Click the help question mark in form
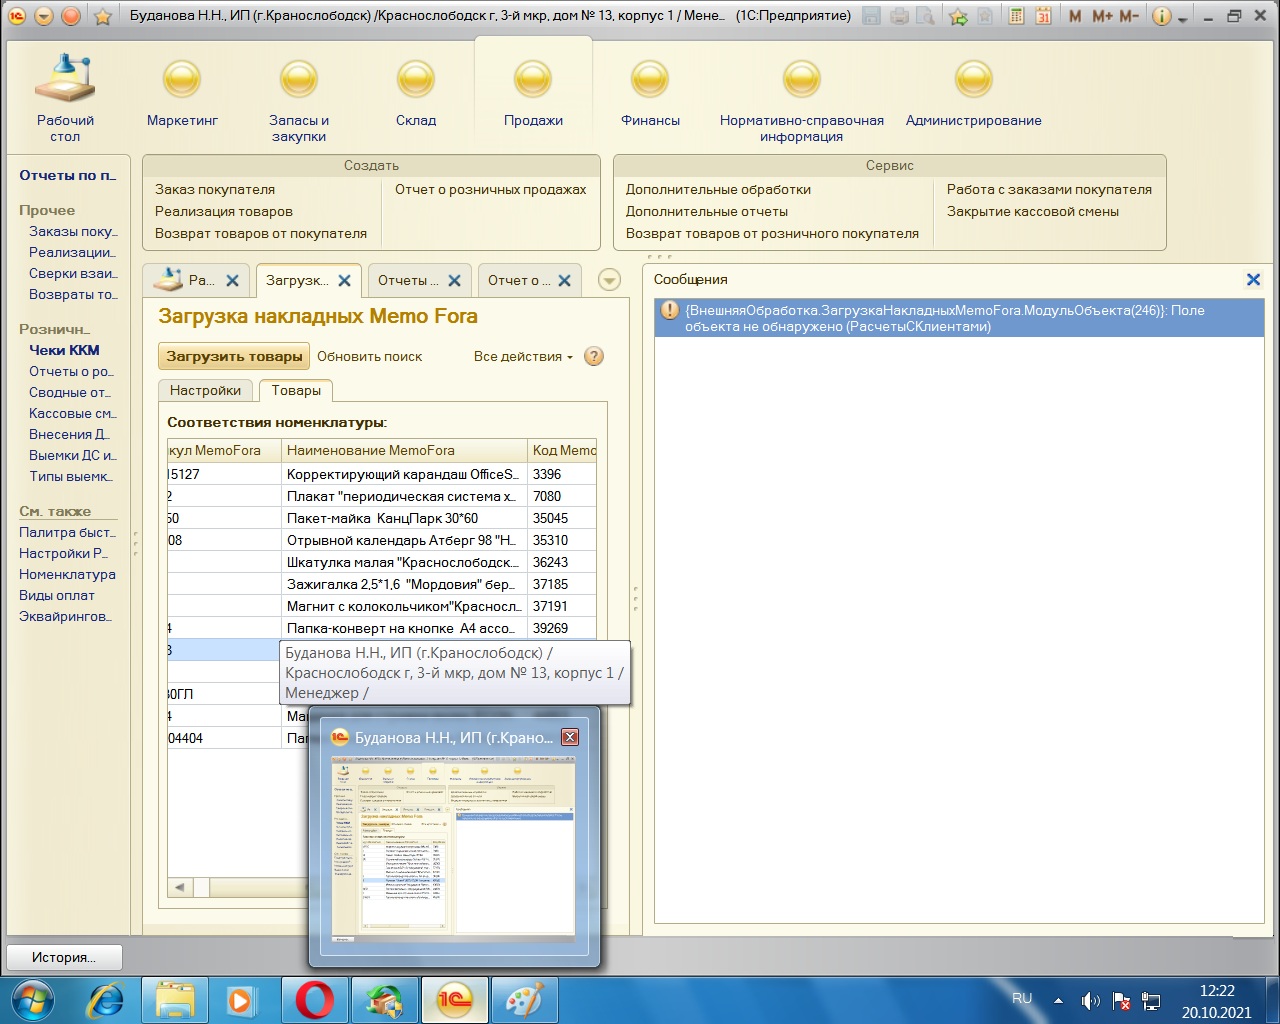Image resolution: width=1280 pixels, height=1024 pixels. [x=594, y=356]
